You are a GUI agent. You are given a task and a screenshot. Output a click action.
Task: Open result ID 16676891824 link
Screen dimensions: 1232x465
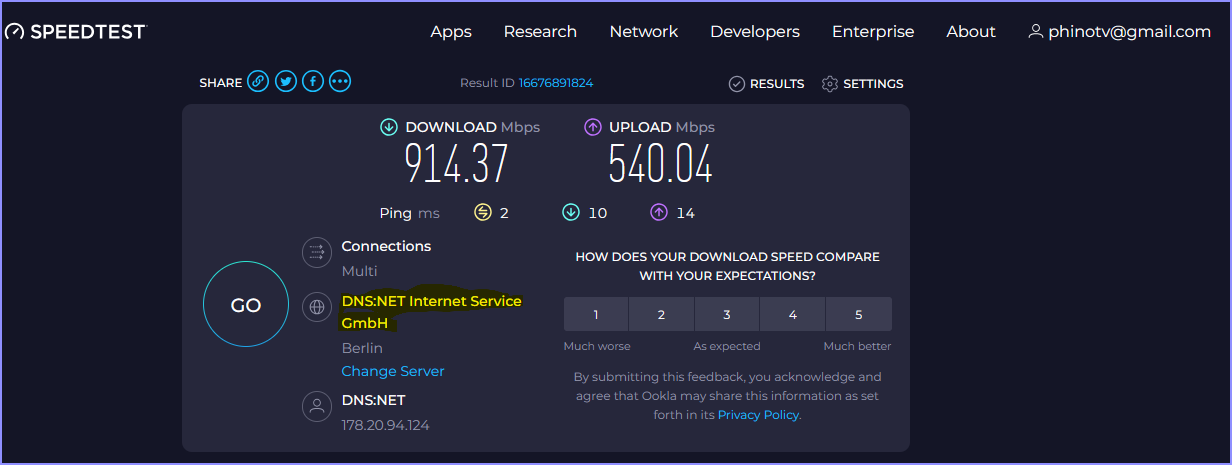tap(556, 83)
